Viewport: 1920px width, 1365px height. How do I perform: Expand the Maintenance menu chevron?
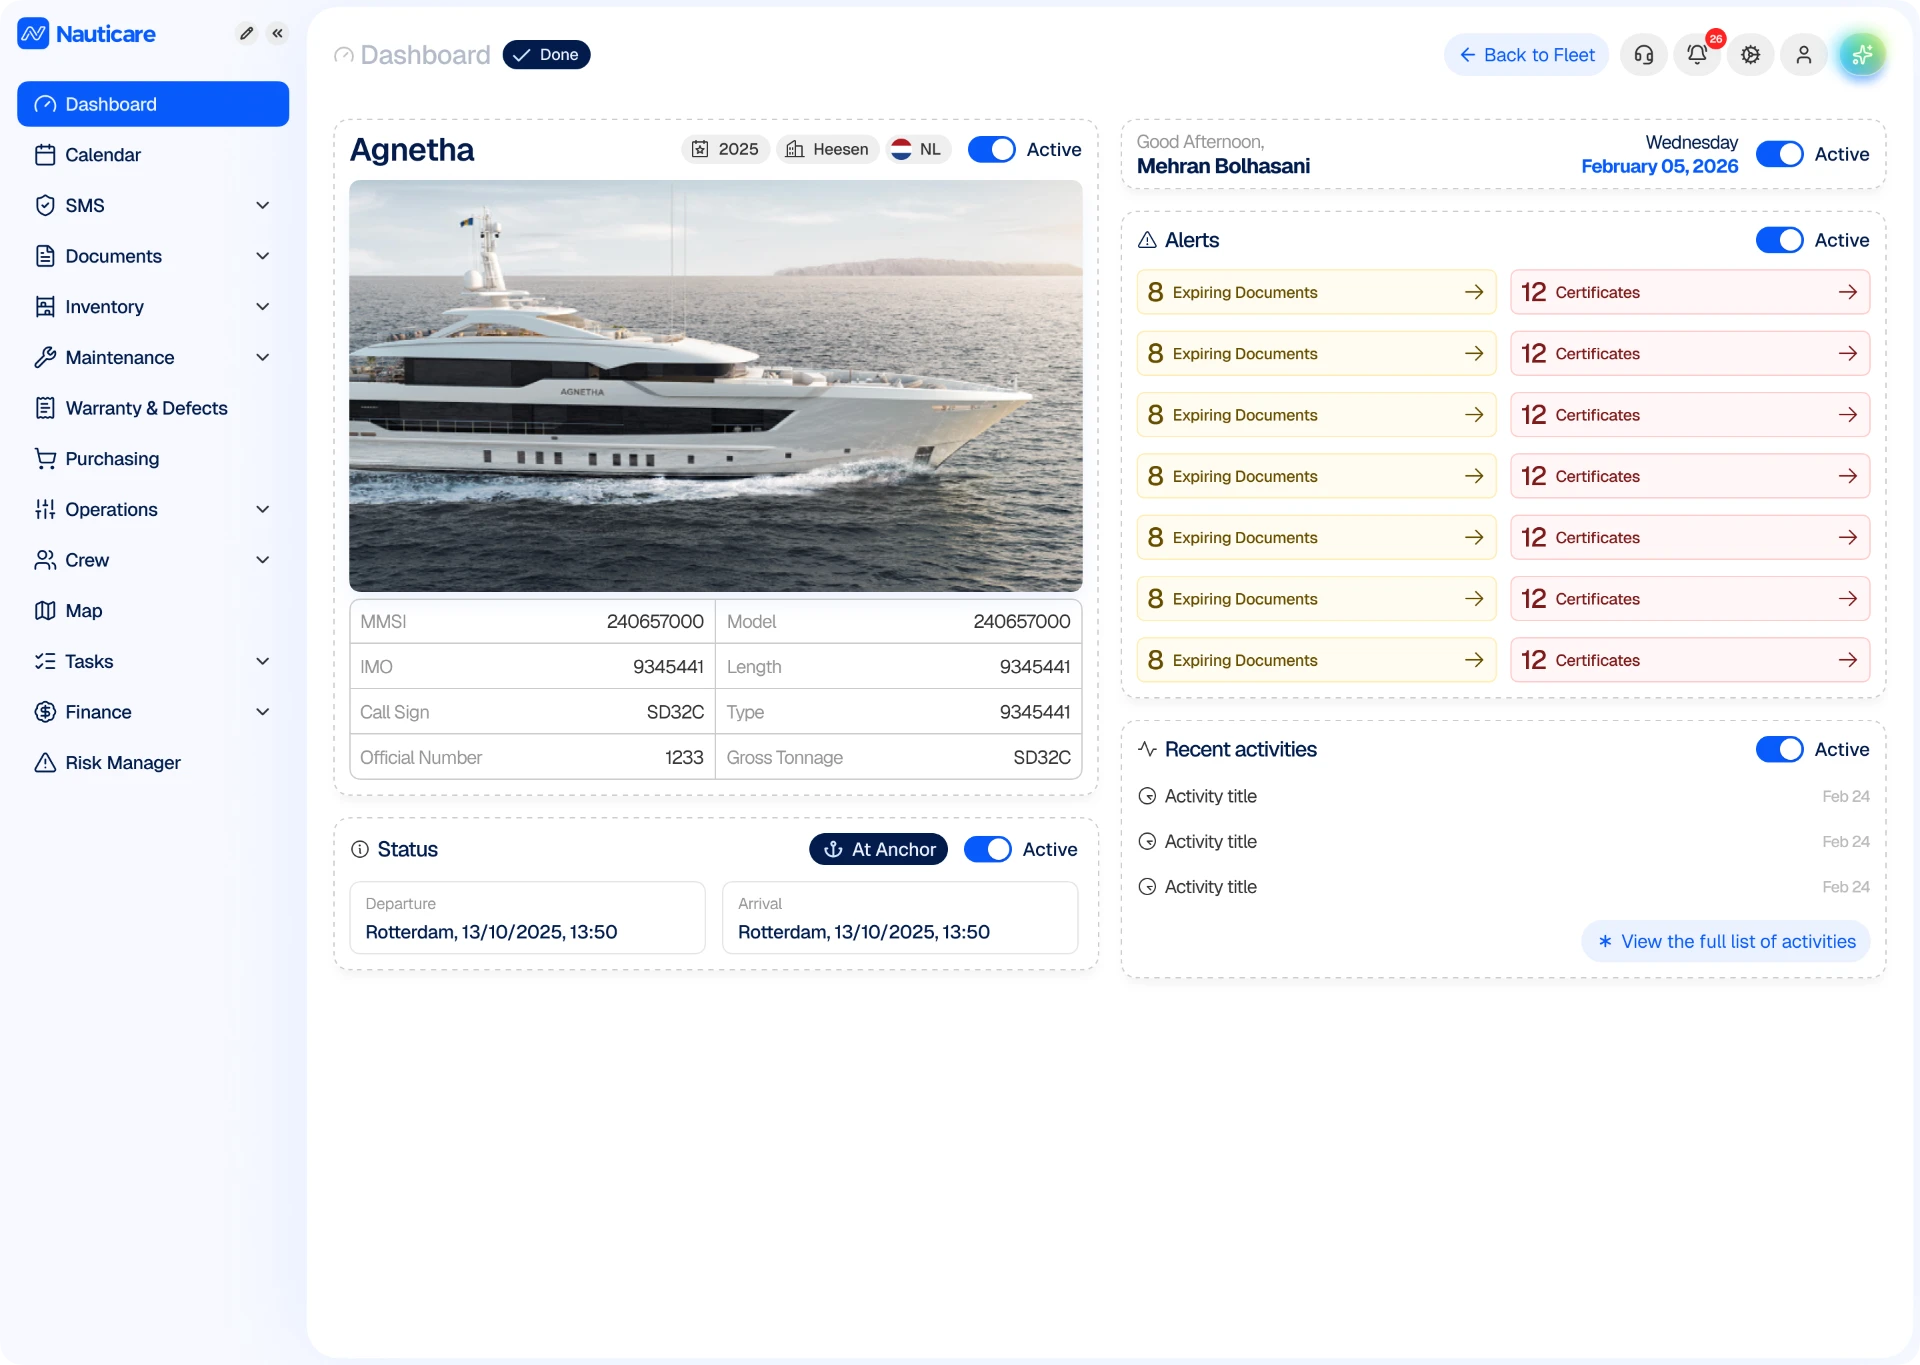pyautogui.click(x=263, y=357)
